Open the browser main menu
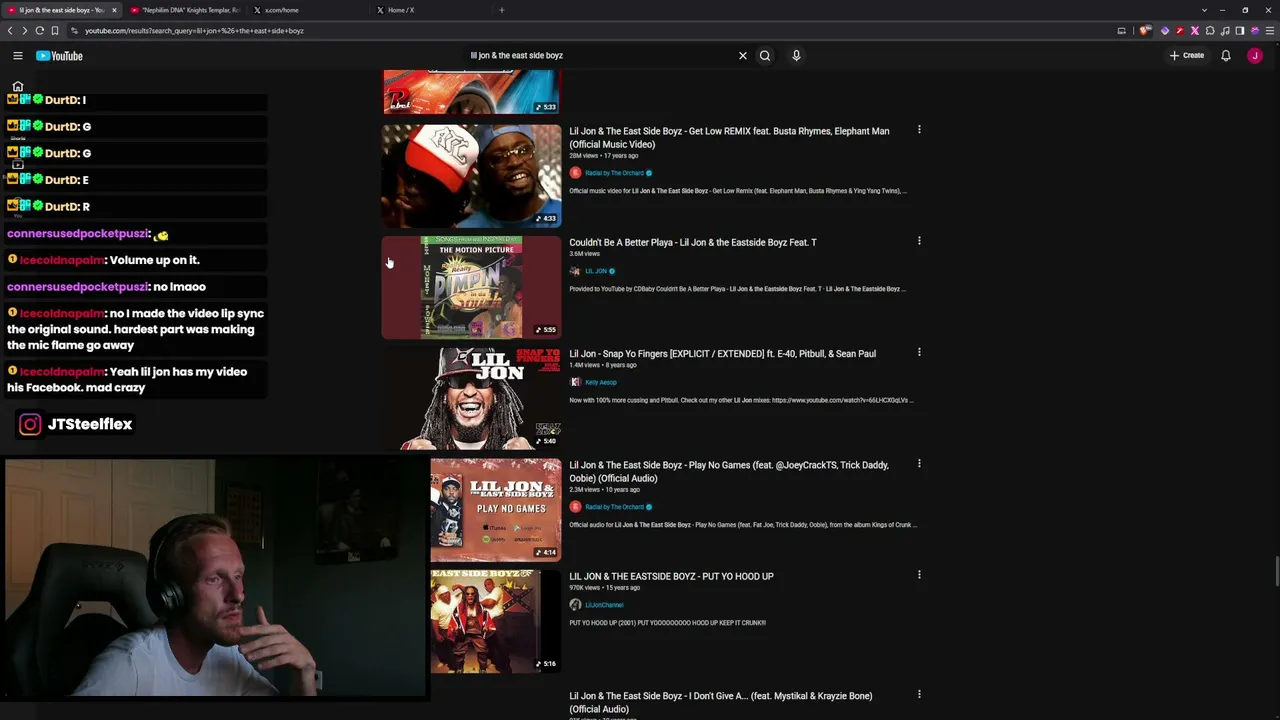This screenshot has width=1280, height=720. tap(1270, 31)
